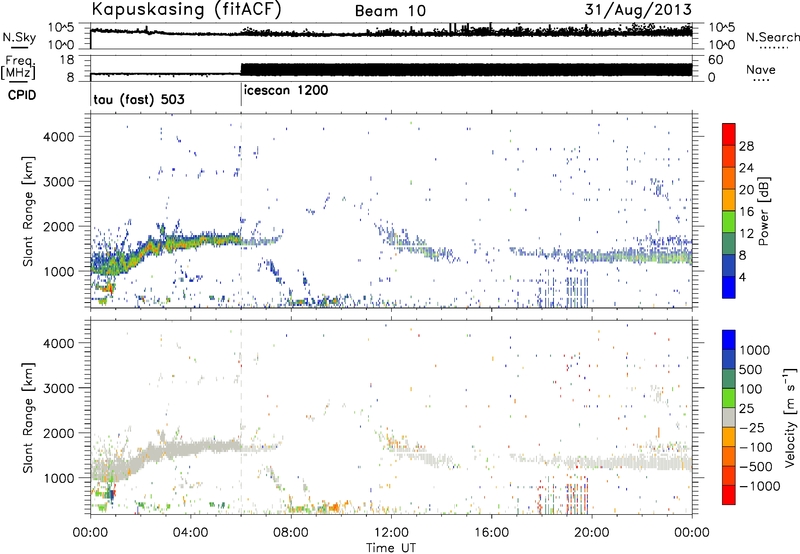
Task: Click the 'N.Sky' legend label
Action: tap(19, 37)
